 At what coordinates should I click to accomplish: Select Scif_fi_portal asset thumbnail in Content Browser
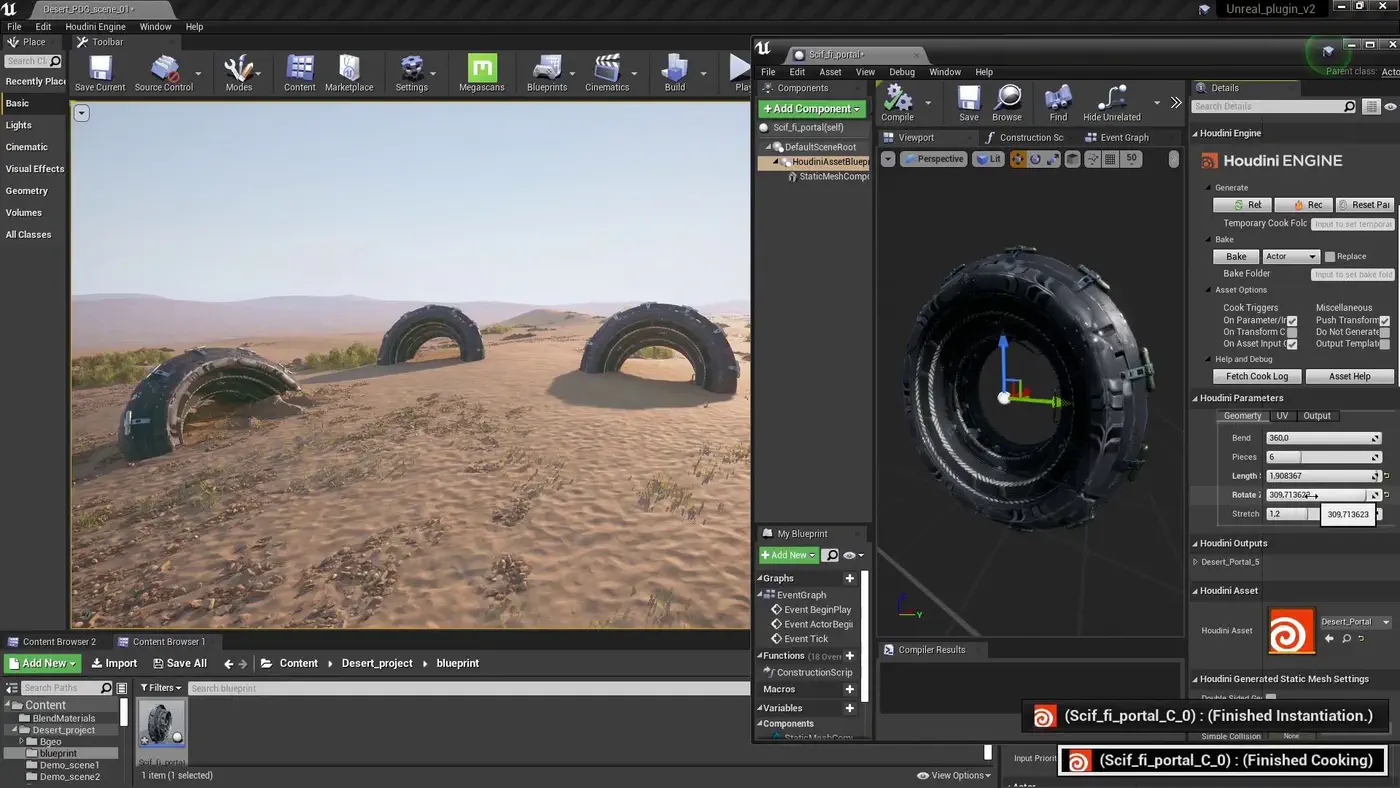pyautogui.click(x=161, y=726)
